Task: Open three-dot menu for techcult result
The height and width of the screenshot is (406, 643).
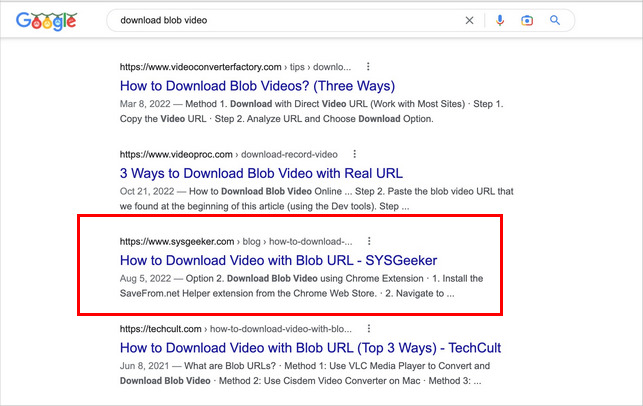Action: 369,328
